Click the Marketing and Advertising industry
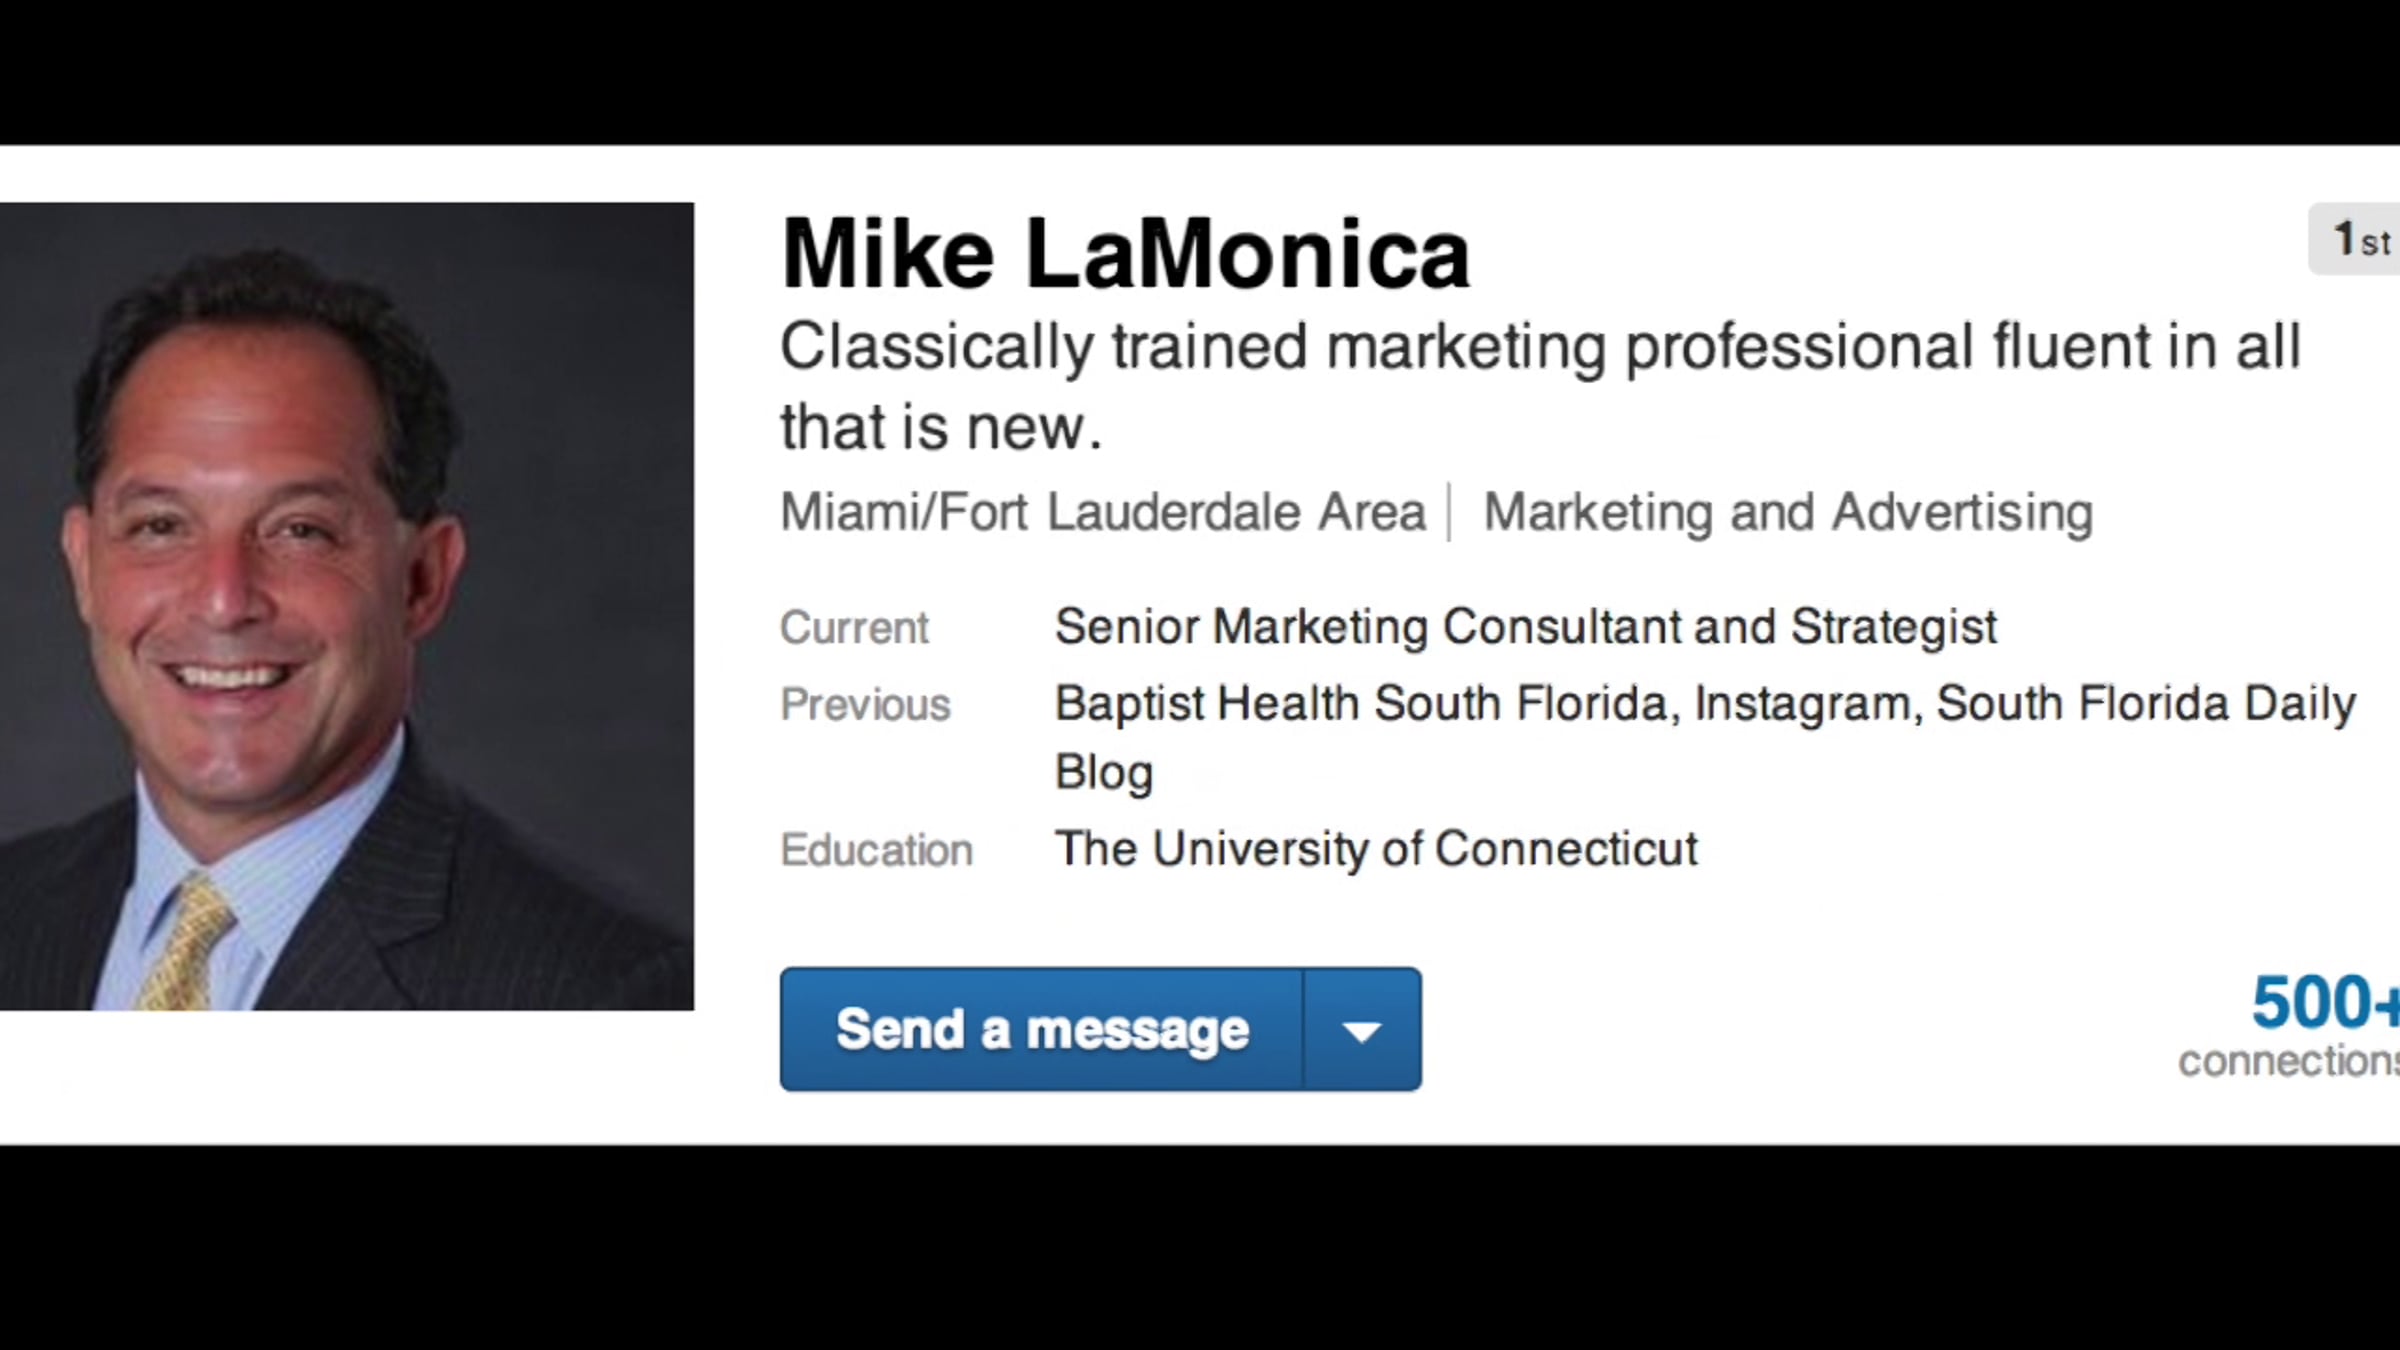2400x1350 pixels. [1788, 513]
